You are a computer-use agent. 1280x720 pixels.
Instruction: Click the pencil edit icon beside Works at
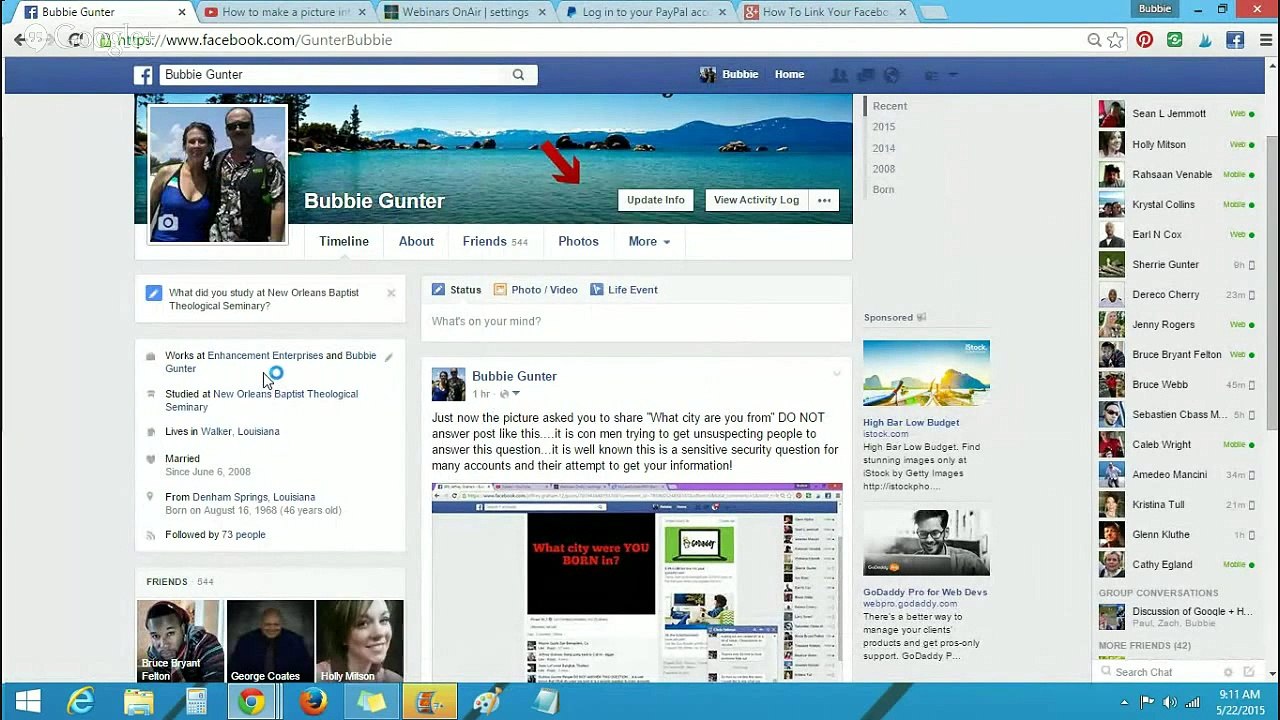tap(389, 357)
